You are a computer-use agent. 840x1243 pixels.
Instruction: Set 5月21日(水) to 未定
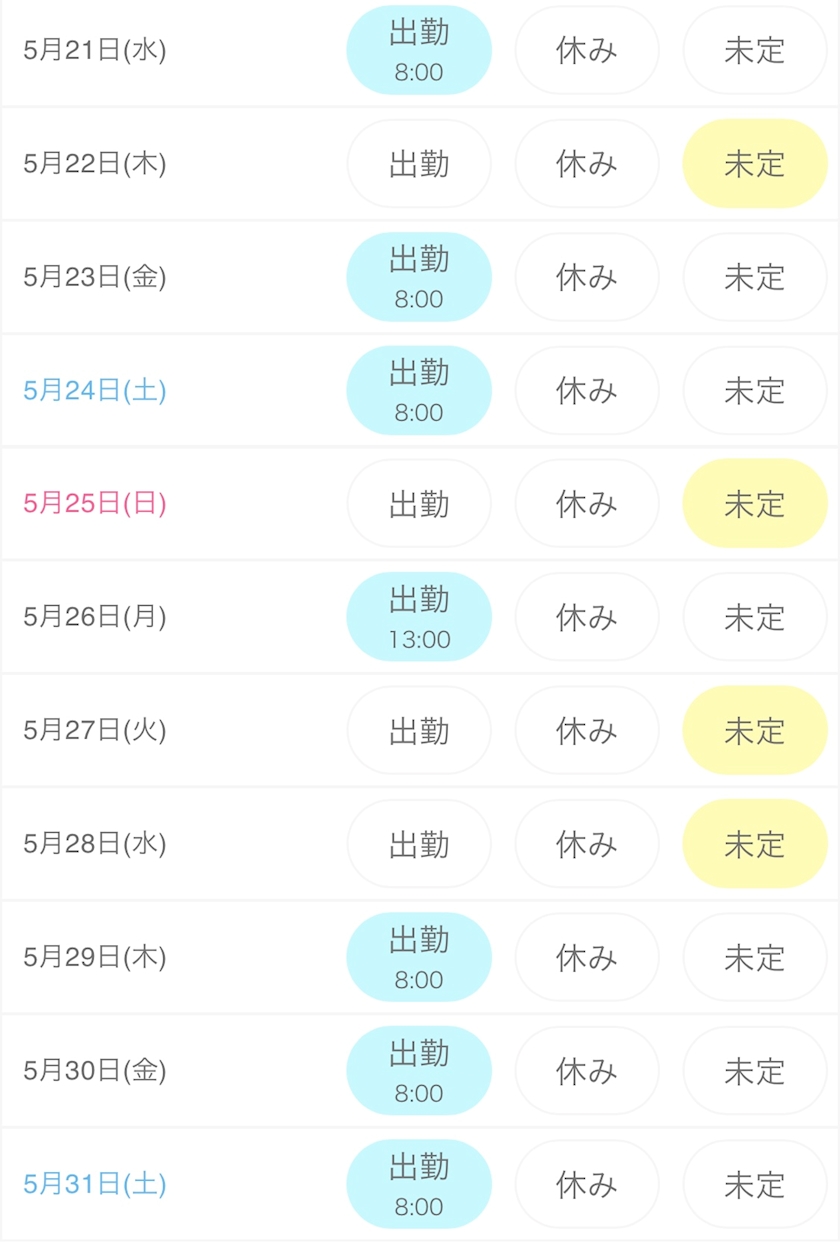tap(755, 50)
